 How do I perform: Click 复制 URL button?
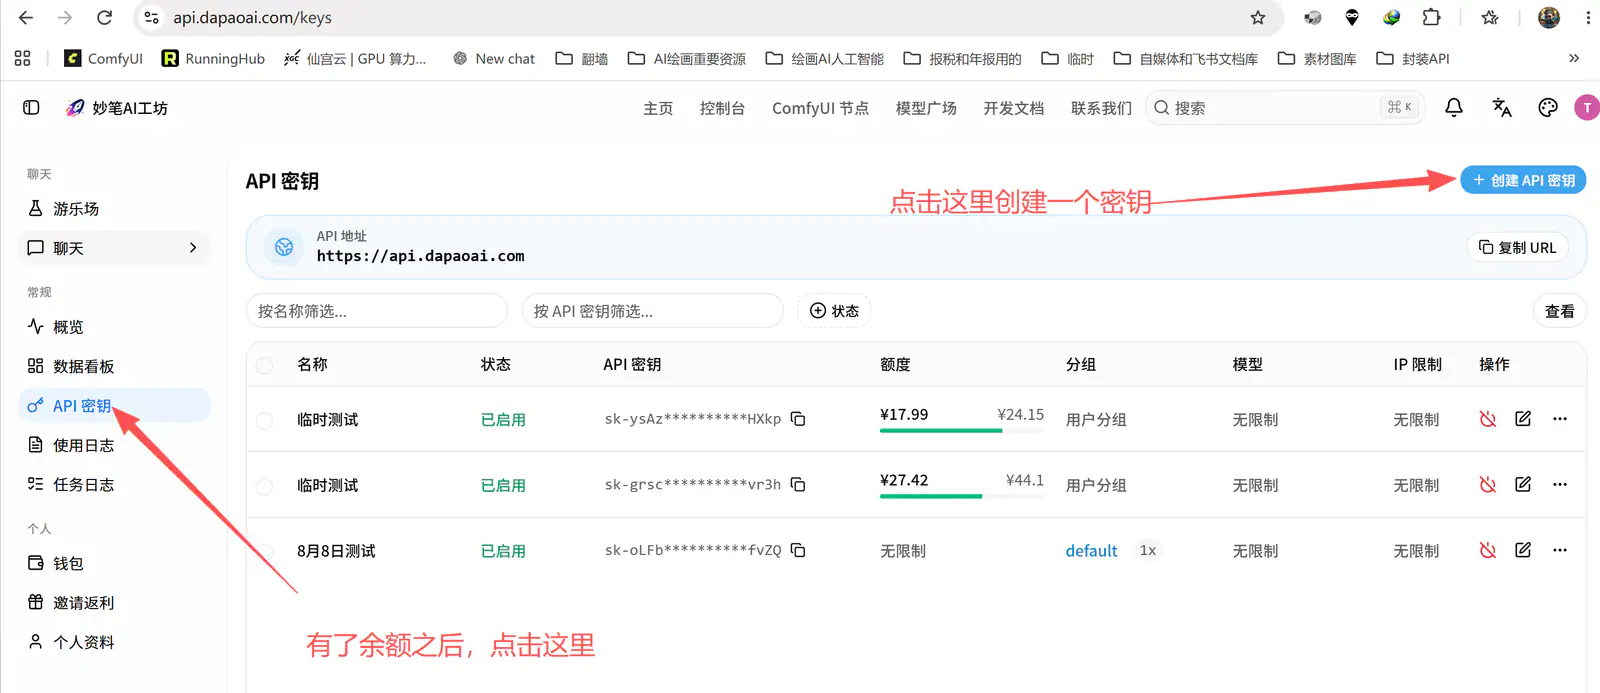click(1517, 247)
